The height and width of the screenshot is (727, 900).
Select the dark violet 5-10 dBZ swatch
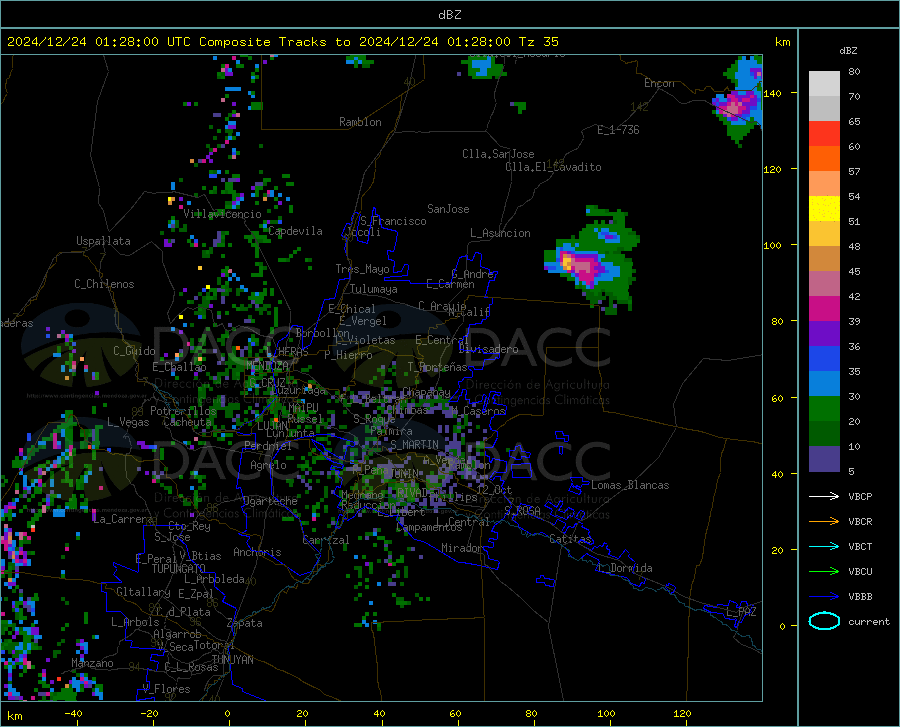point(824,459)
